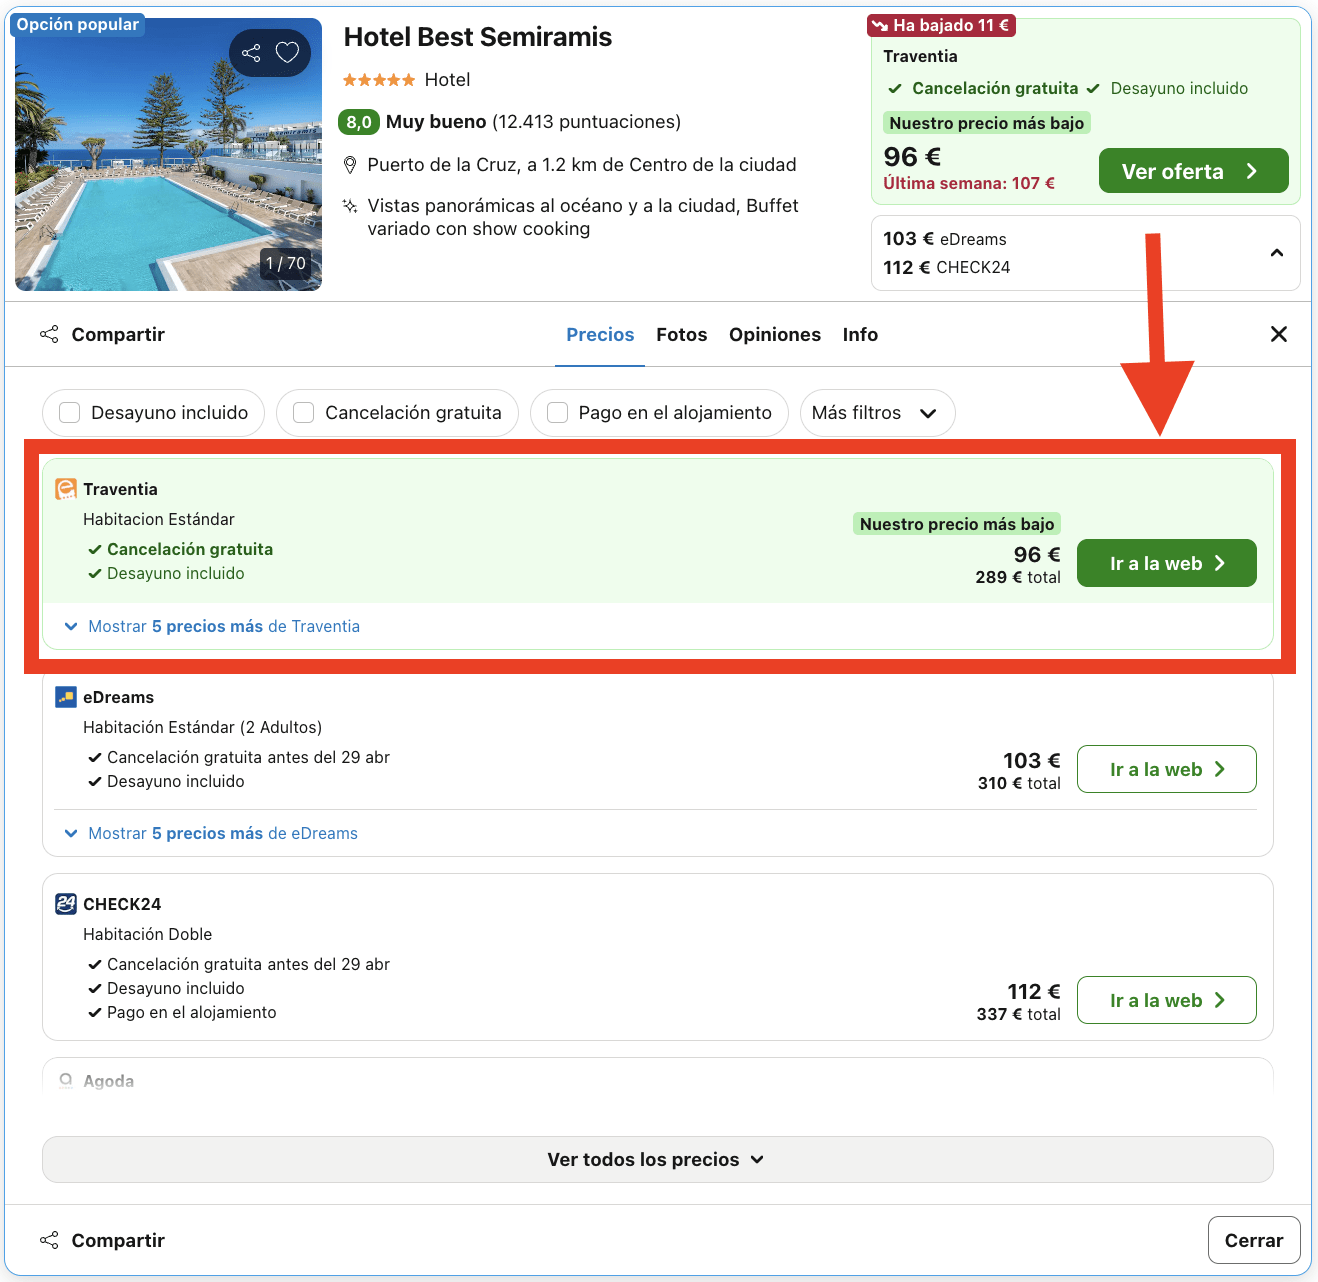Collapse the eDreams and CHECK24 price summary box
Screen dimensions: 1318x1282
[1276, 253]
